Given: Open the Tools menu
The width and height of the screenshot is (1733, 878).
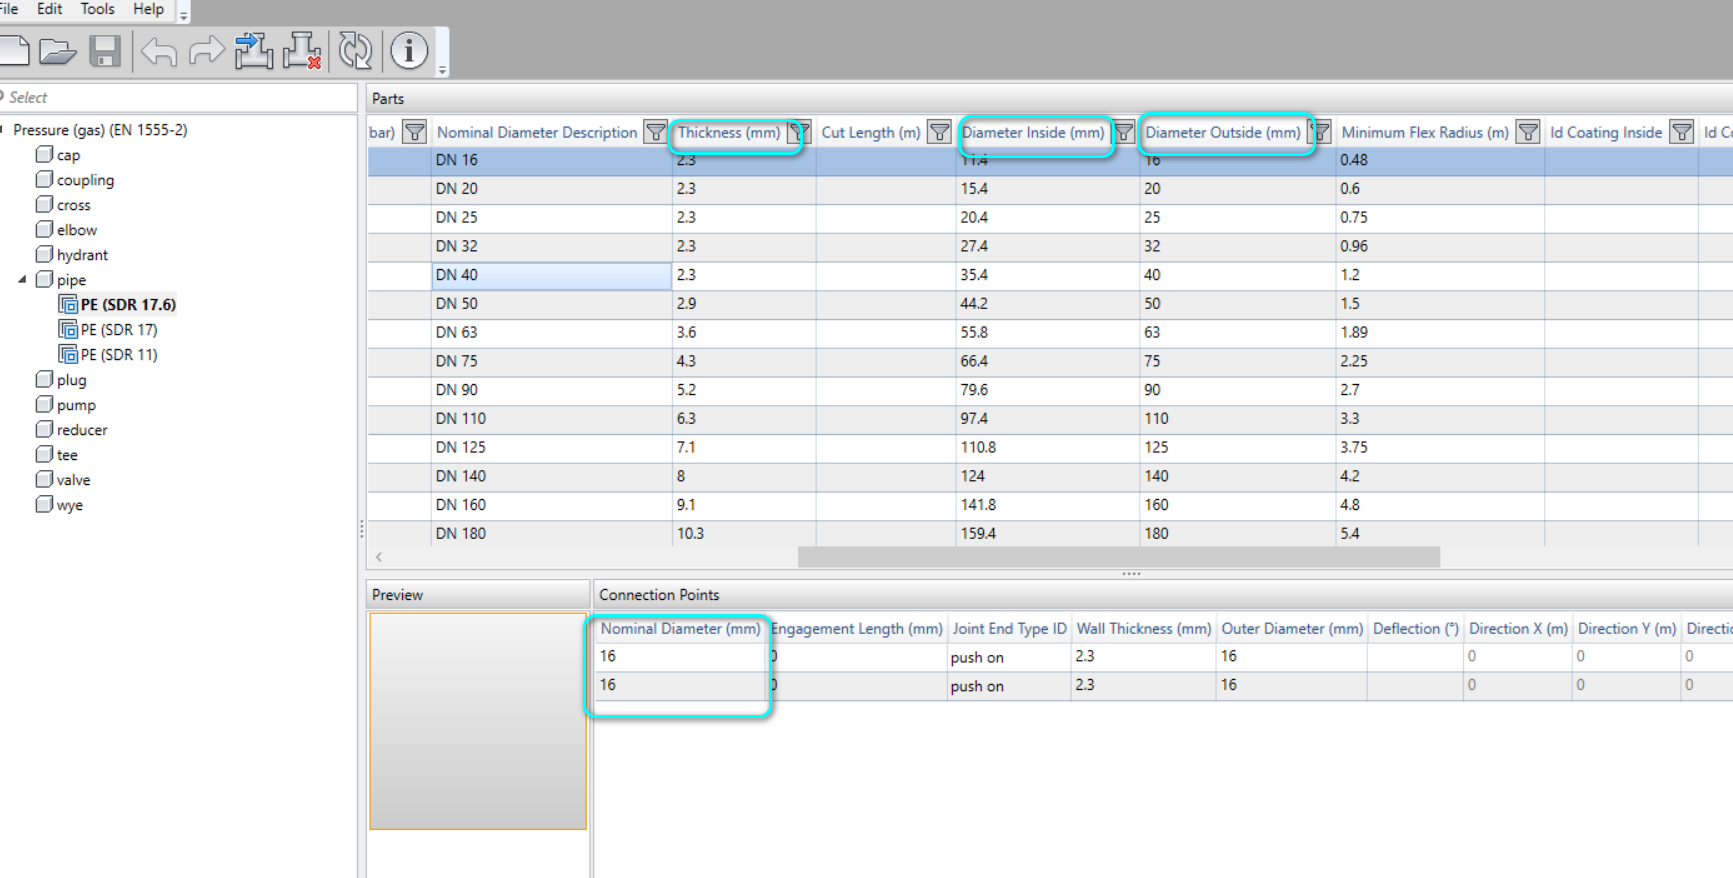Looking at the screenshot, I should pos(97,9).
